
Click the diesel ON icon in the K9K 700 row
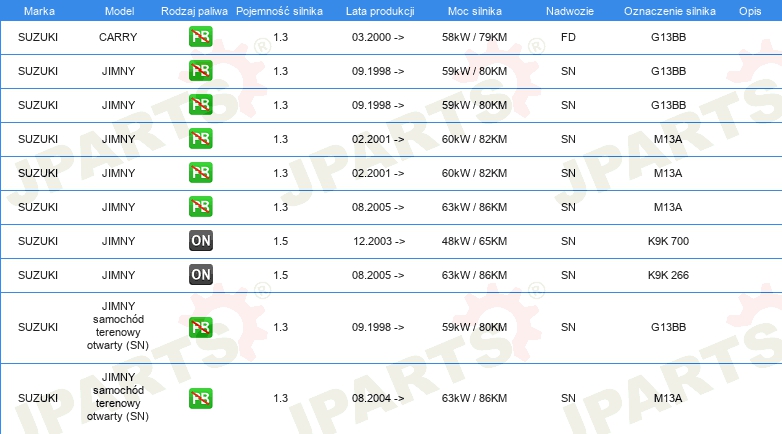pos(200,240)
